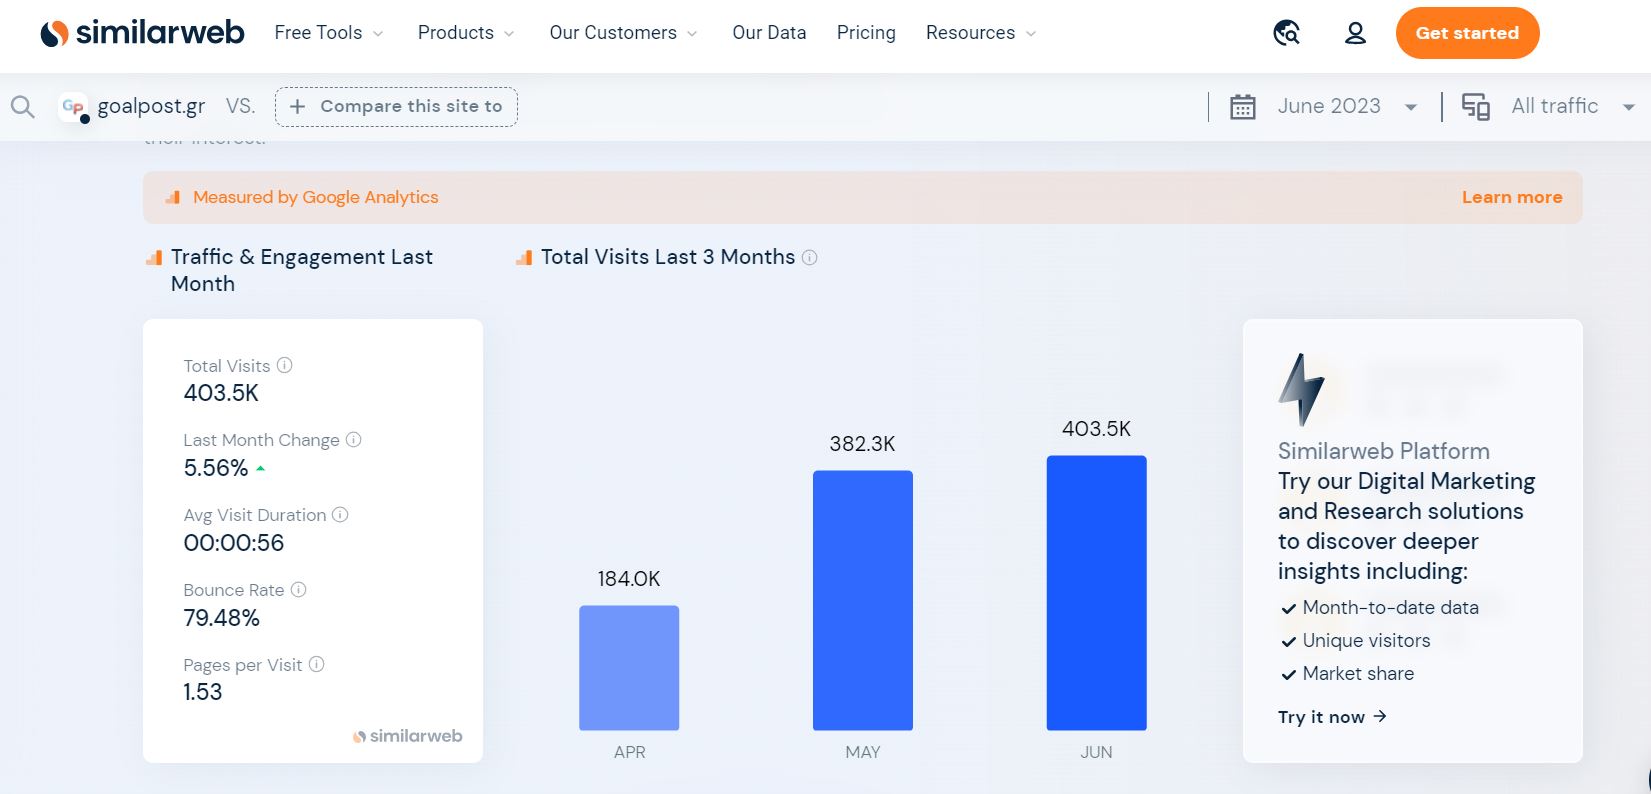Screen dimensions: 1651x794
Task: Click the MAY bar in chart
Action: (863, 600)
